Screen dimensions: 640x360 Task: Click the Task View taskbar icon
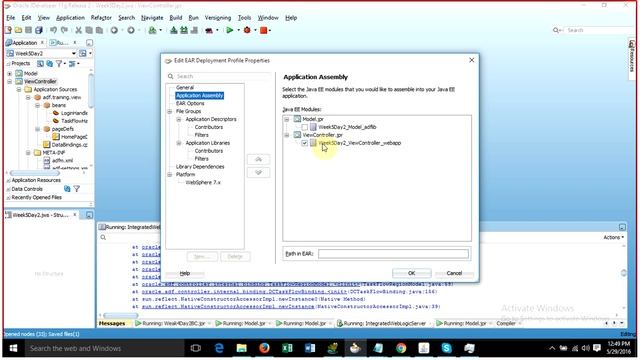tap(196, 348)
